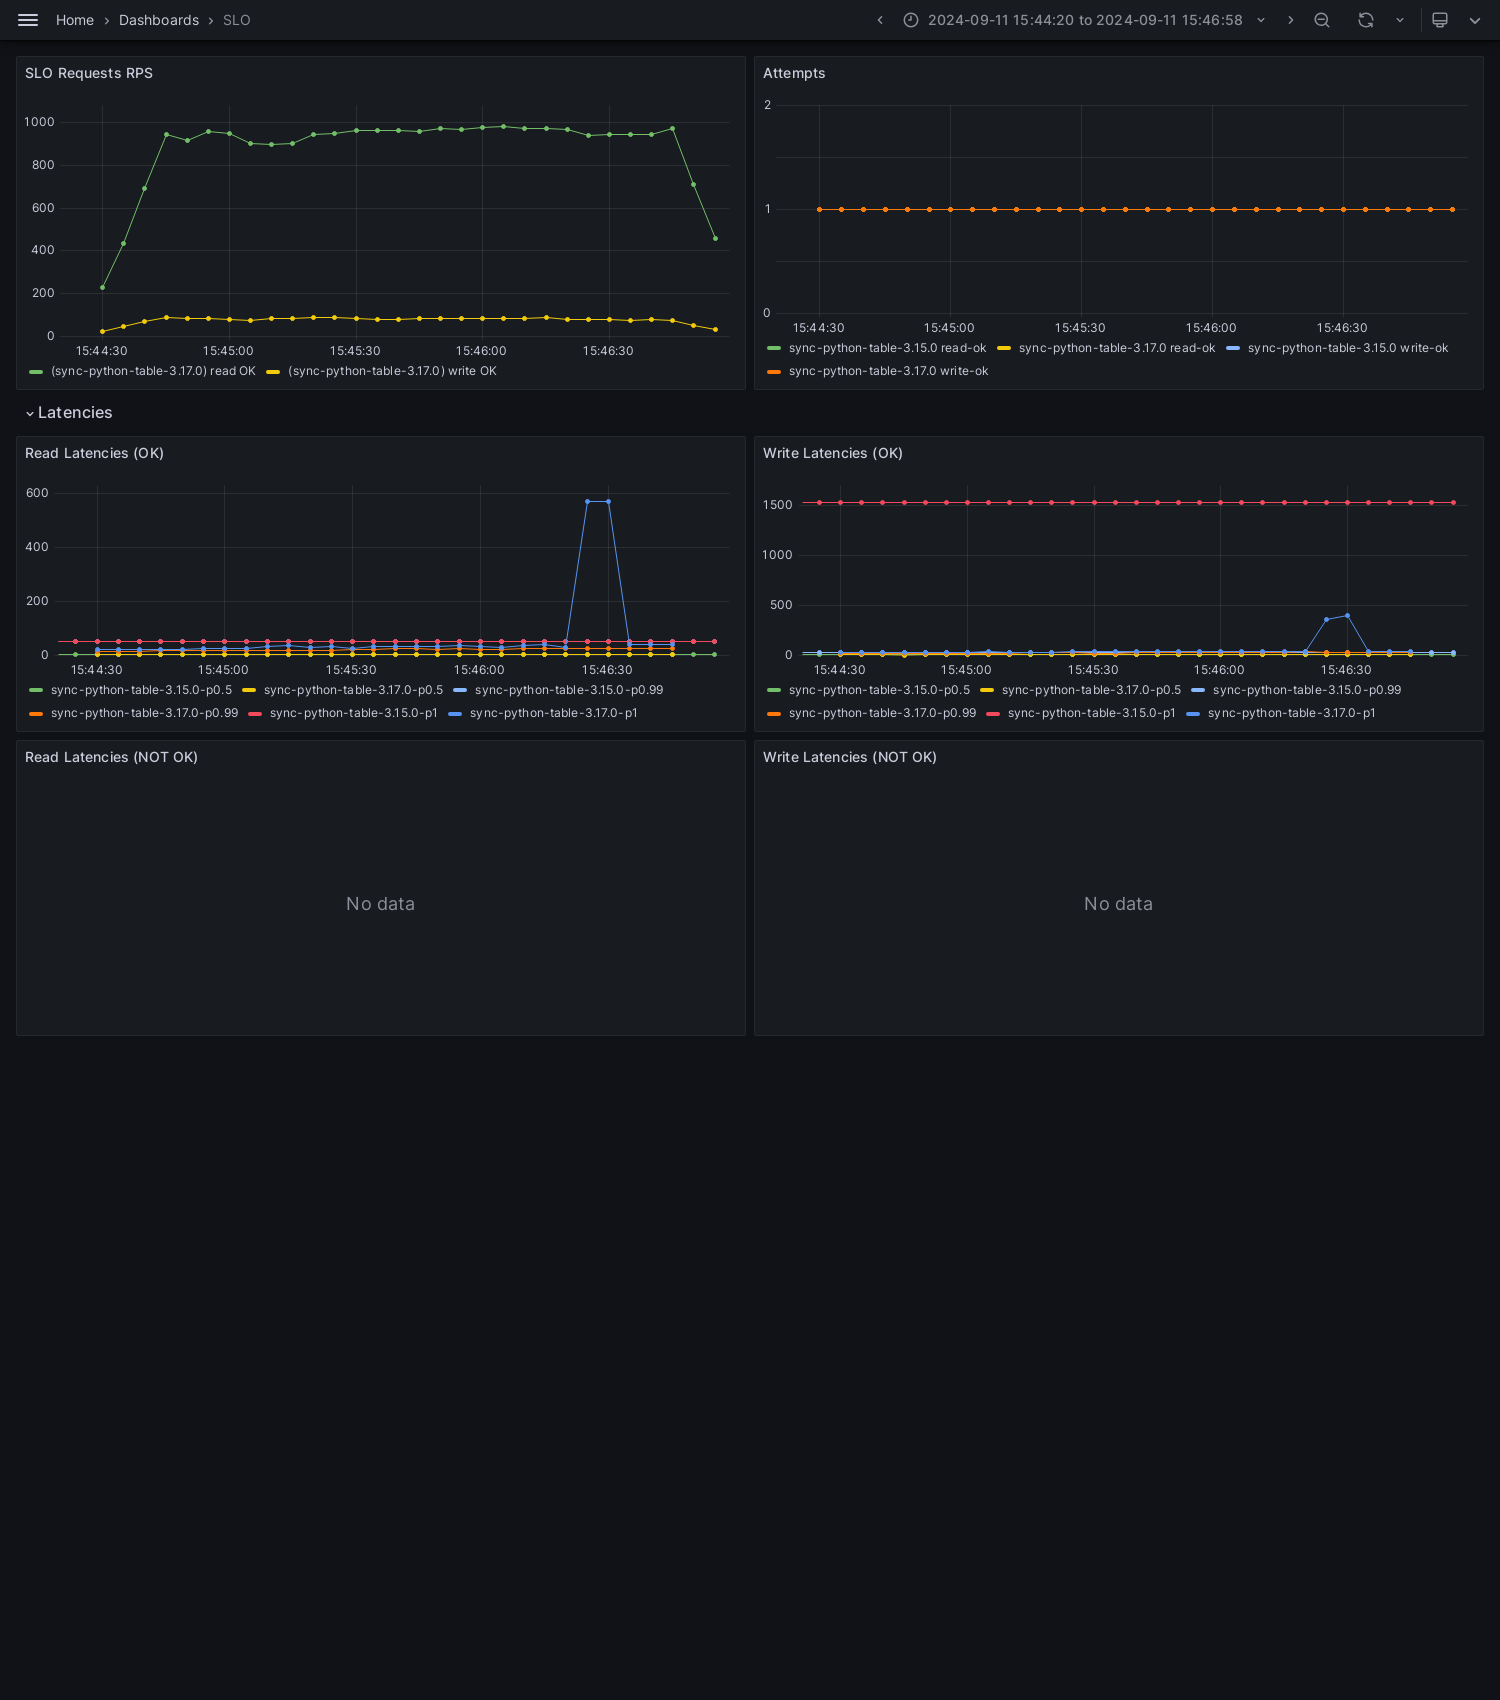This screenshot has width=1500, height=1700.
Task: Click the last green RPS data point
Action: (715, 238)
